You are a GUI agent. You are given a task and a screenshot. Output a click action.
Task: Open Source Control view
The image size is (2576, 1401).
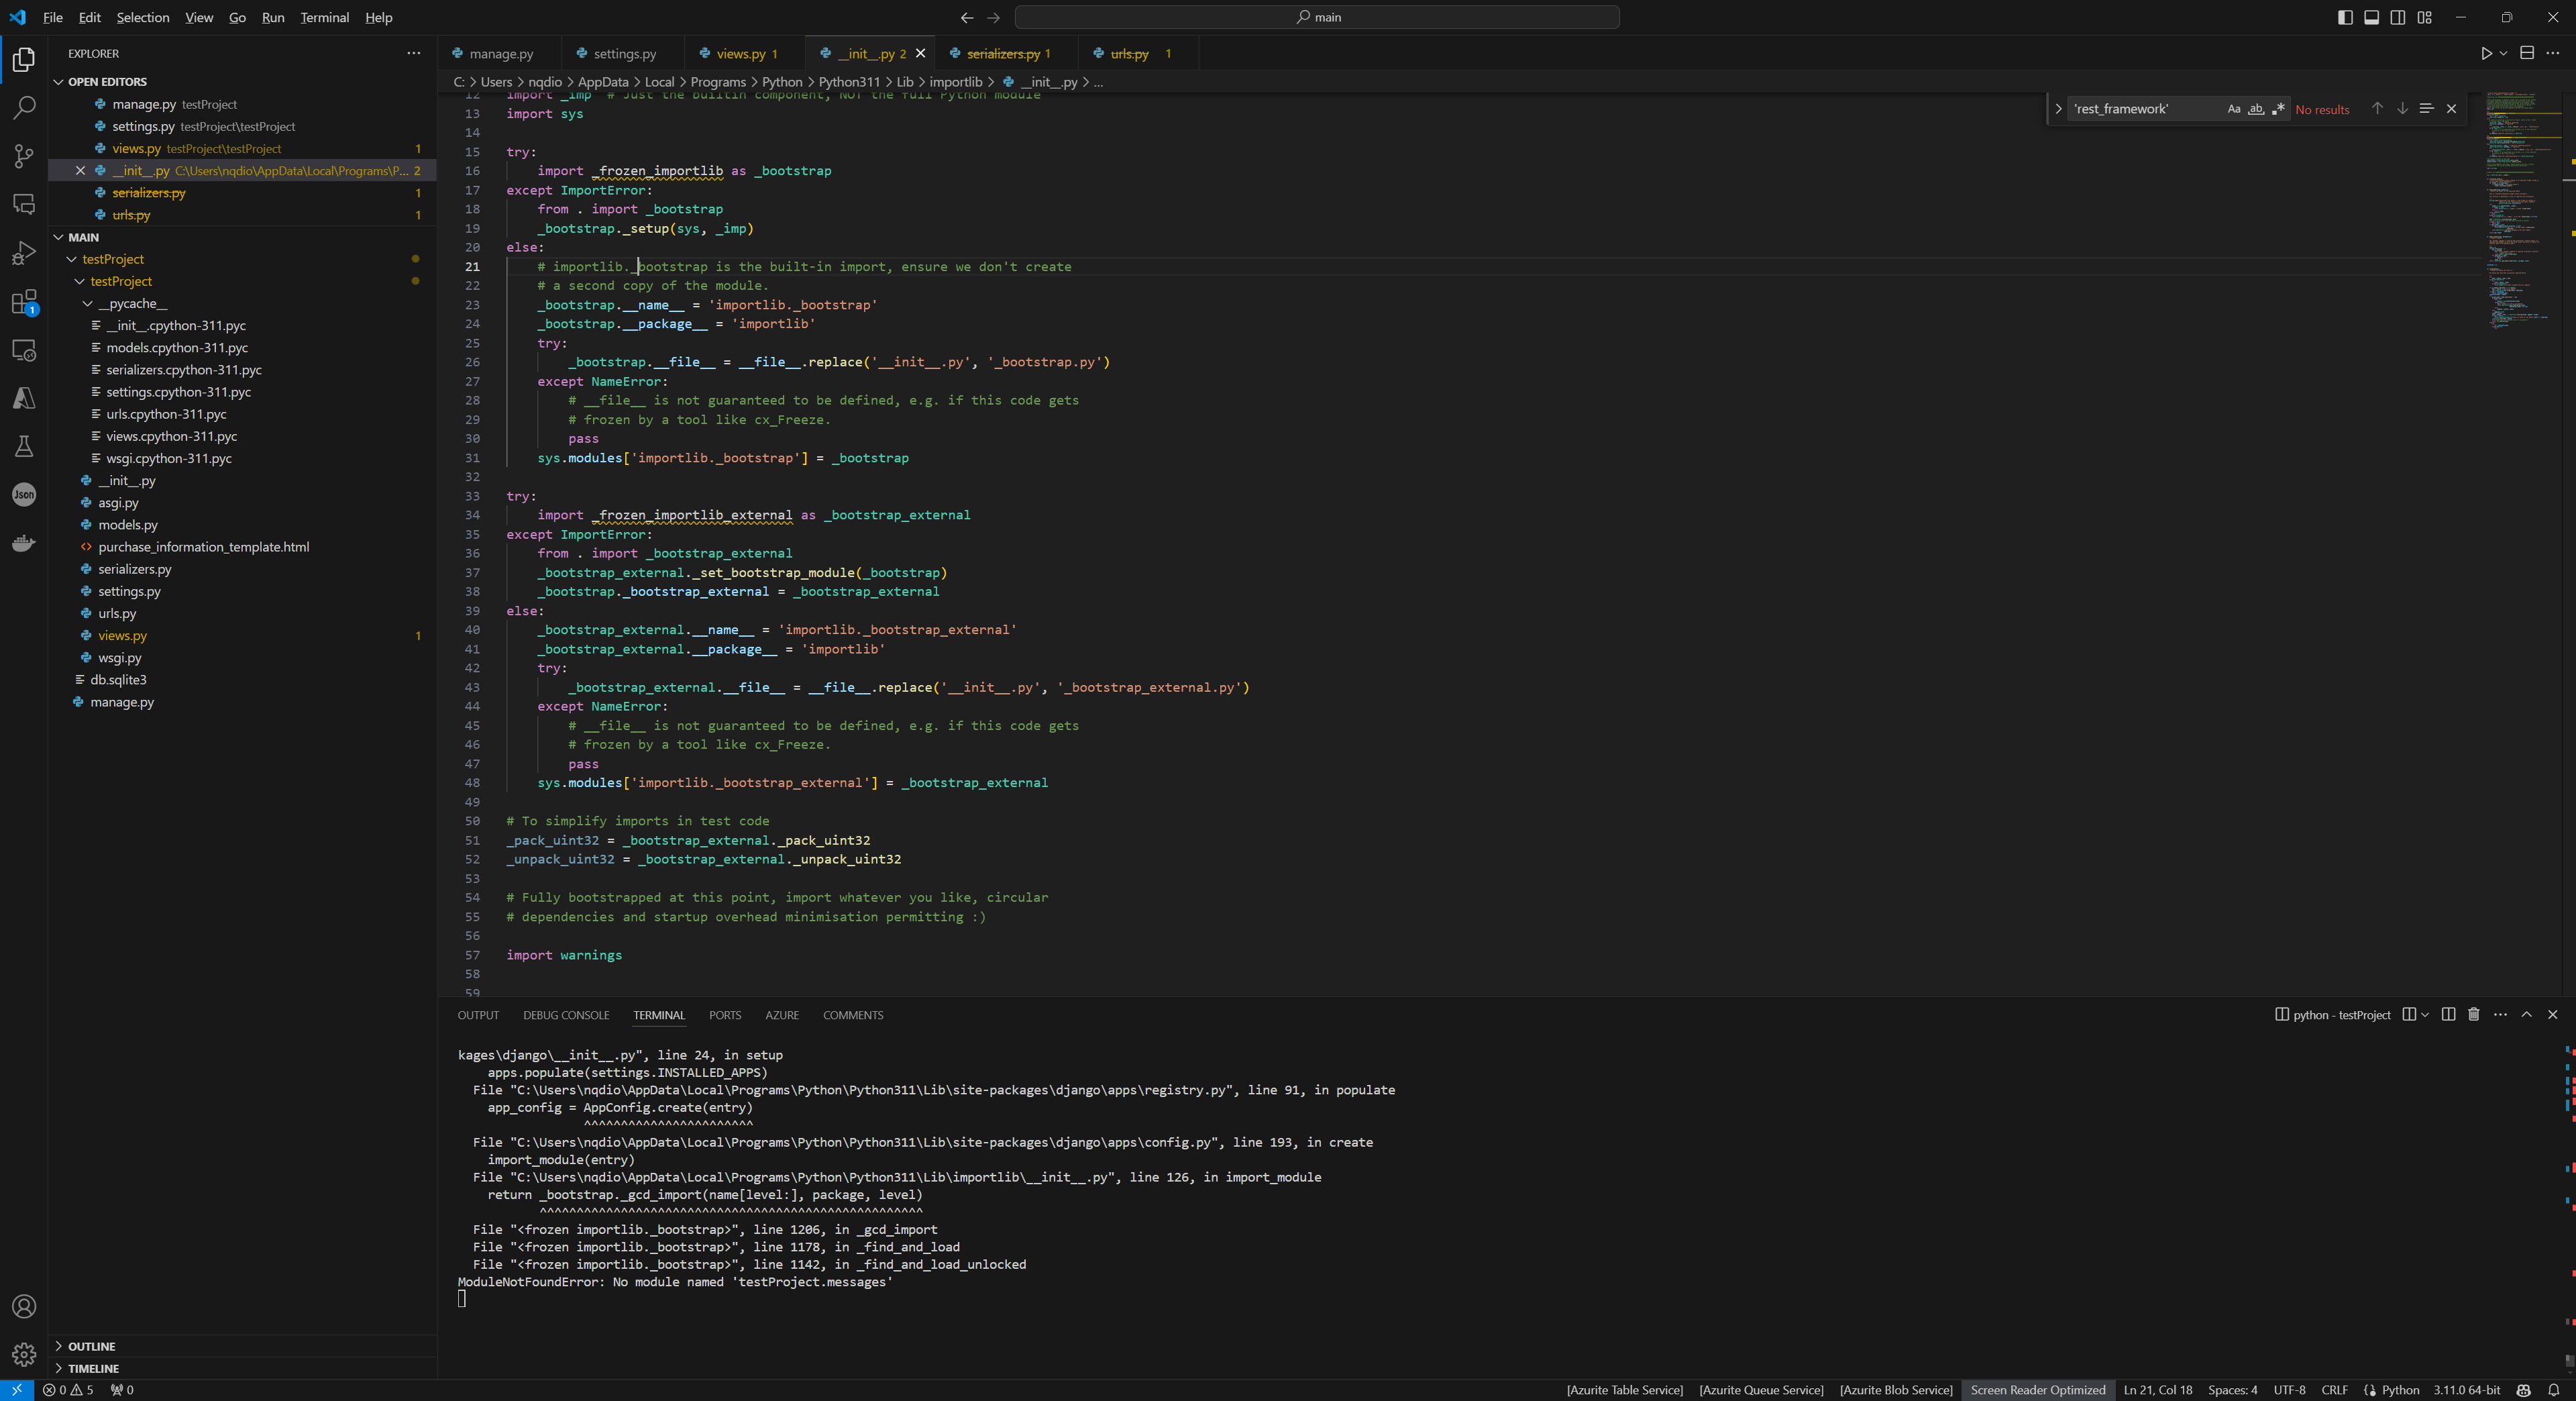[x=24, y=156]
